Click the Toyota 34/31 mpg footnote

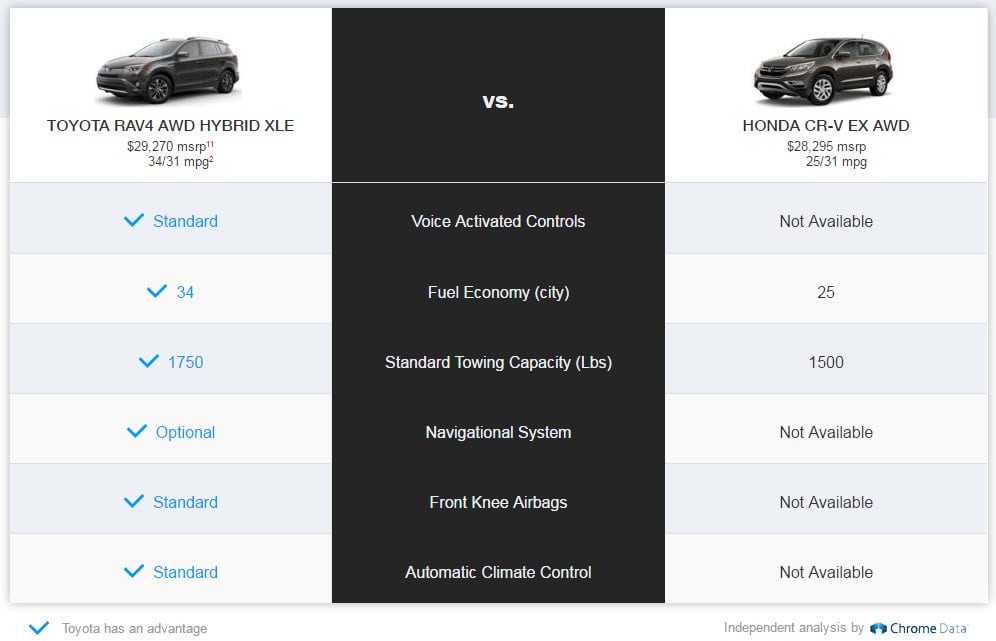[x=211, y=159]
